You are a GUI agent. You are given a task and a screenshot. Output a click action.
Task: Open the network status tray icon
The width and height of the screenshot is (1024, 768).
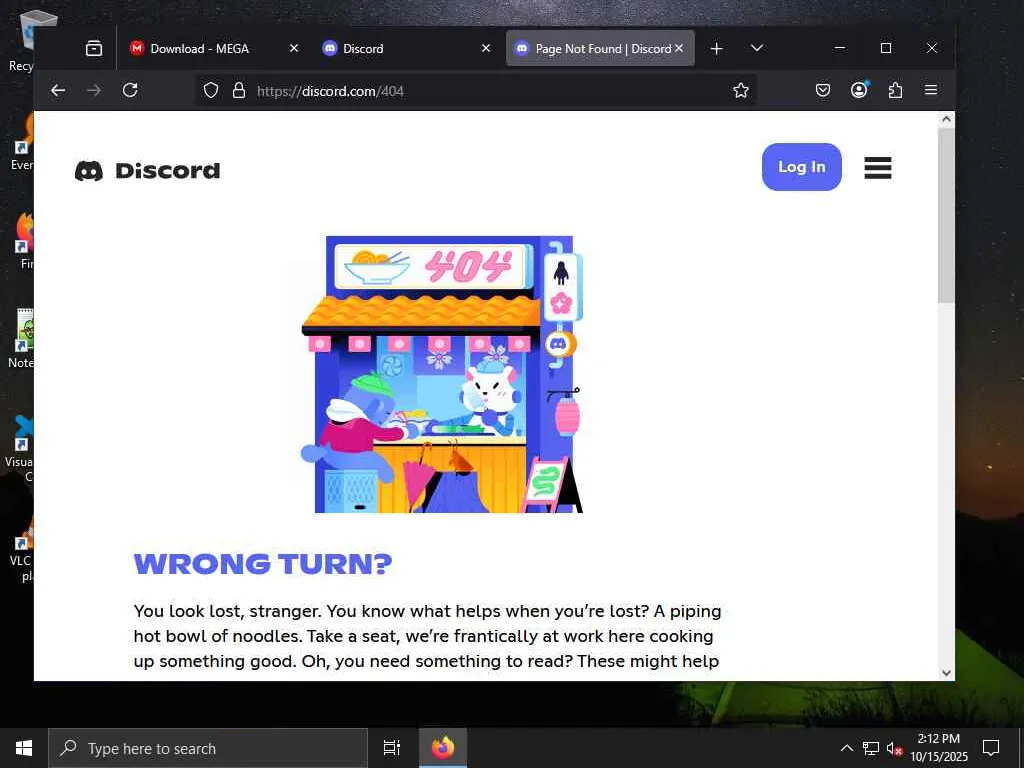[x=871, y=748]
